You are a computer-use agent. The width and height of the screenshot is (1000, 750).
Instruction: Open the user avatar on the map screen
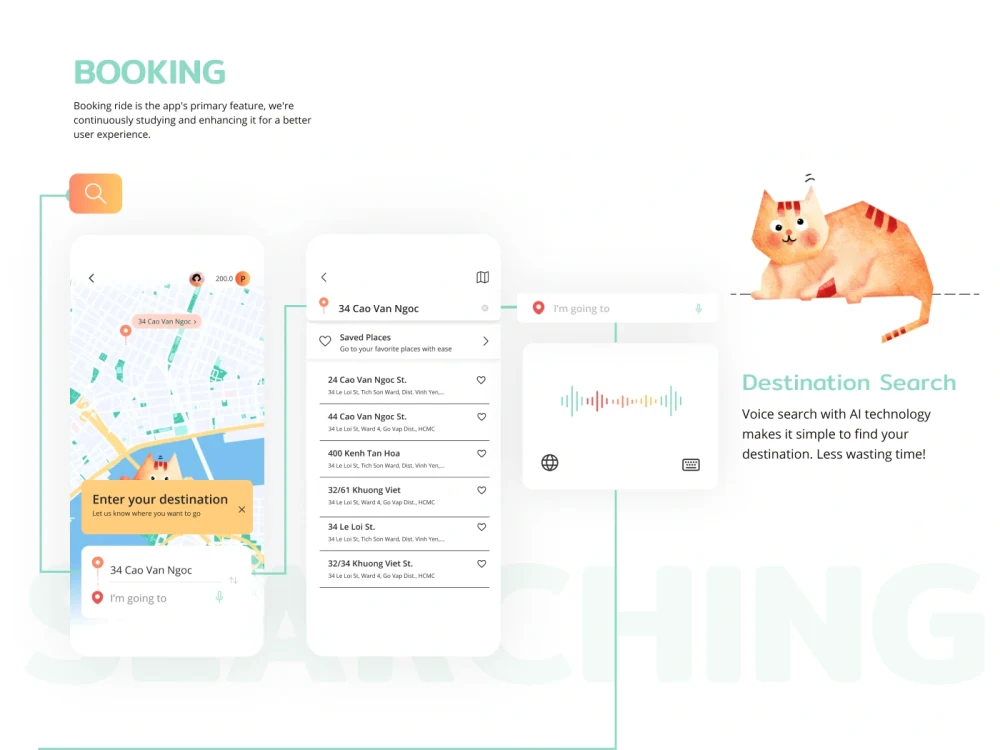tap(196, 279)
